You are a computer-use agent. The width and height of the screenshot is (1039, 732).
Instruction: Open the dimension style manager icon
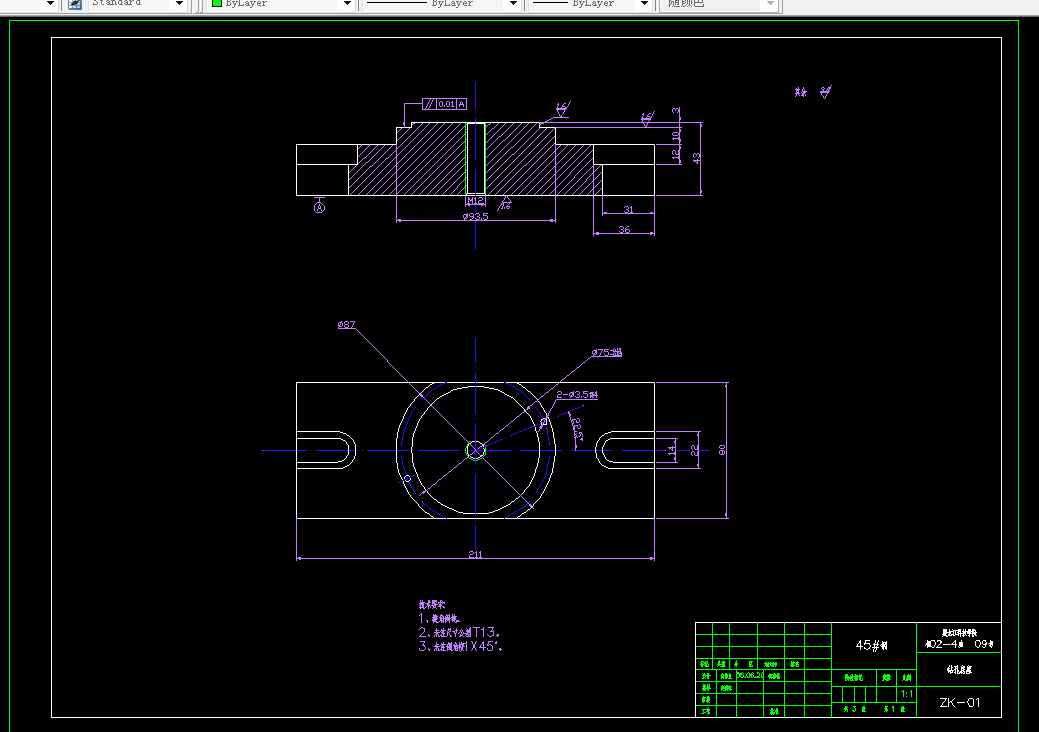76,4
